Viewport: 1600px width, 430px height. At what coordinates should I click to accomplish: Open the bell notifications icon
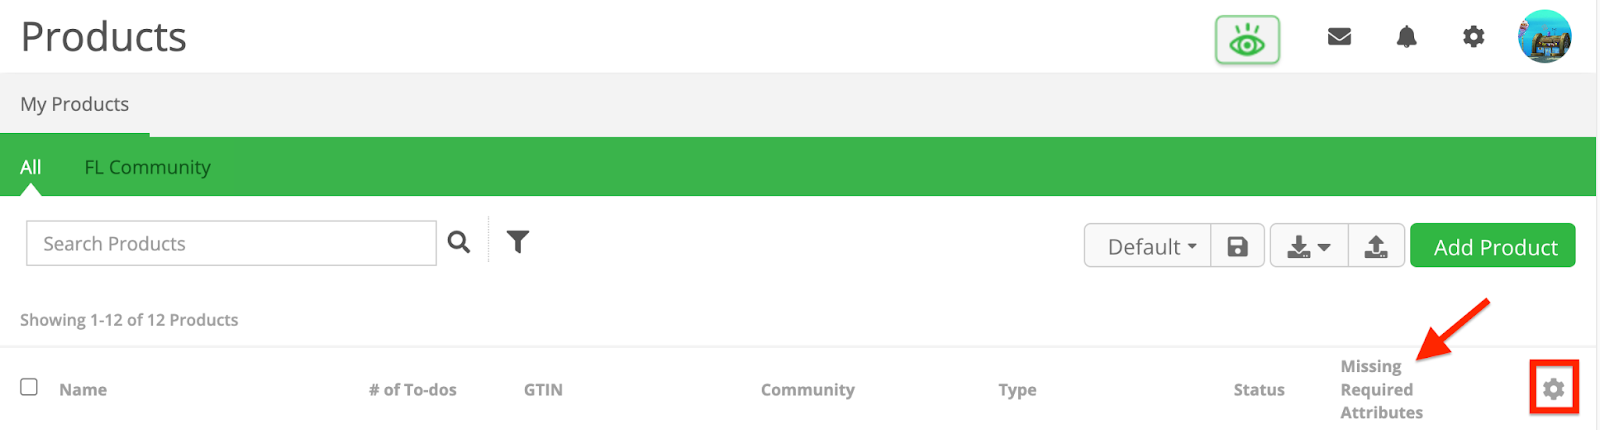[1406, 37]
